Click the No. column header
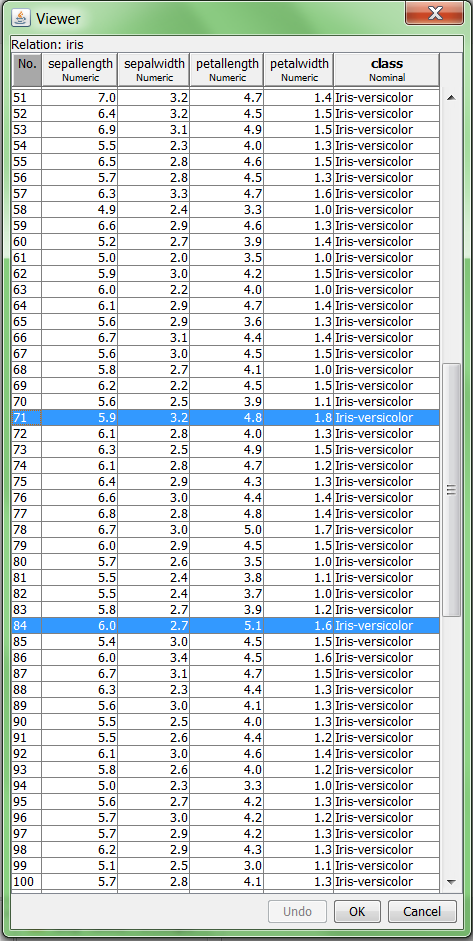The image size is (473, 941). (27, 70)
